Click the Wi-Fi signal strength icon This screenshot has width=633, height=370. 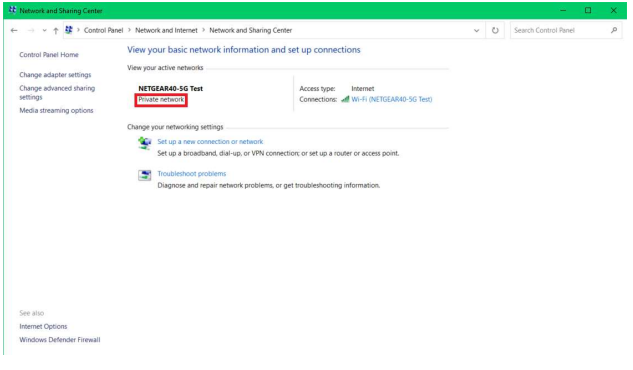click(345, 99)
